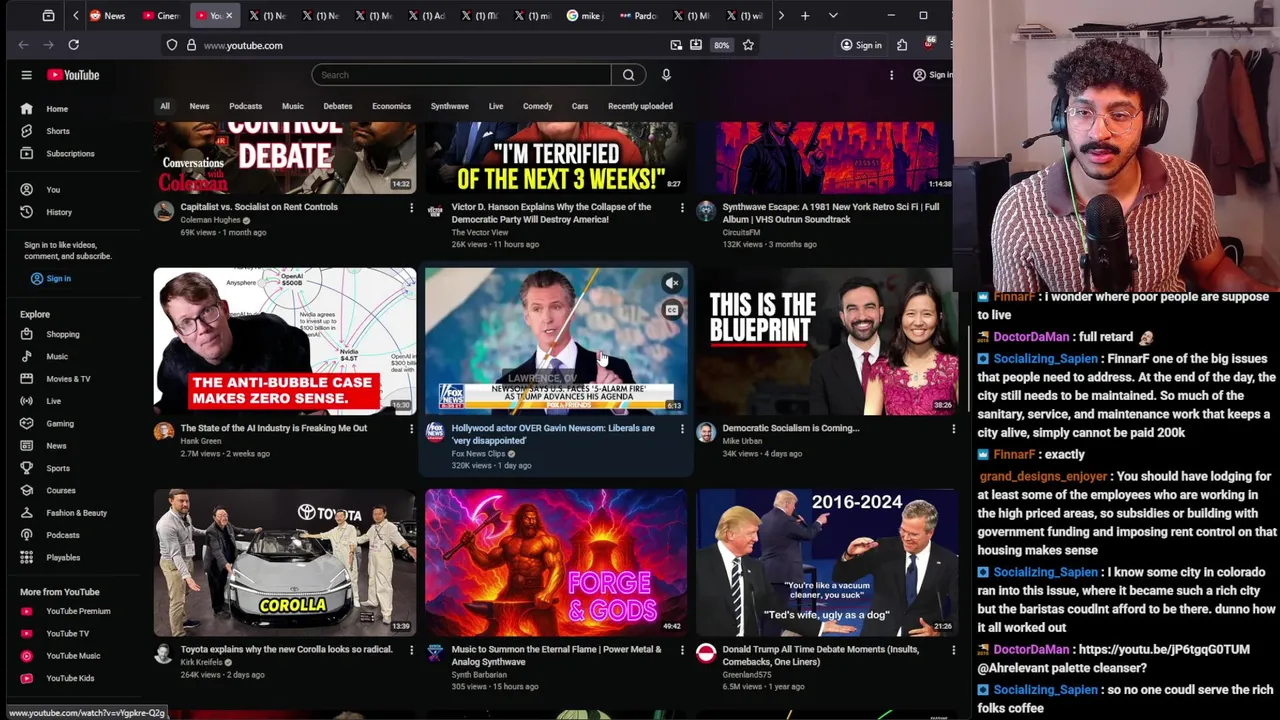Select the Synthwave filter chip

(x=450, y=106)
